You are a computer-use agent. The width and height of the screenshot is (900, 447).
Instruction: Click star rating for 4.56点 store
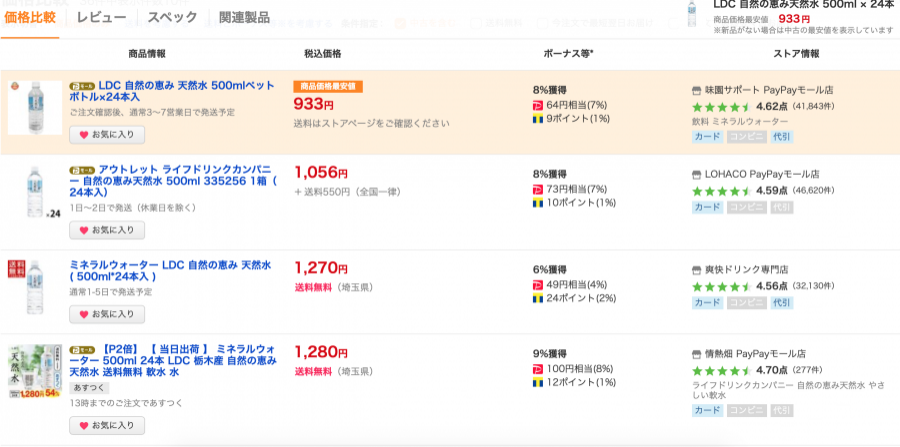(721, 286)
